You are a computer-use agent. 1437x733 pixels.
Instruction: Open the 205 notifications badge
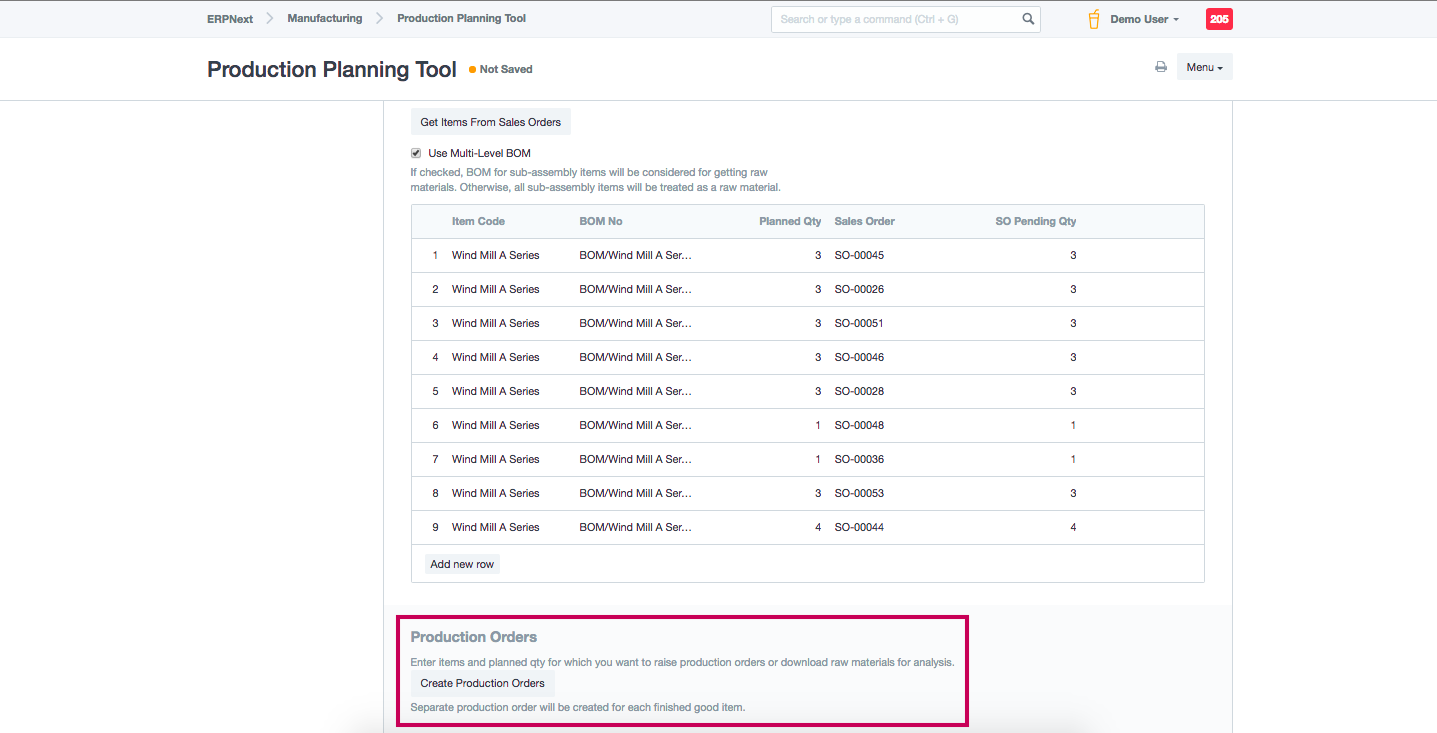pyautogui.click(x=1219, y=19)
